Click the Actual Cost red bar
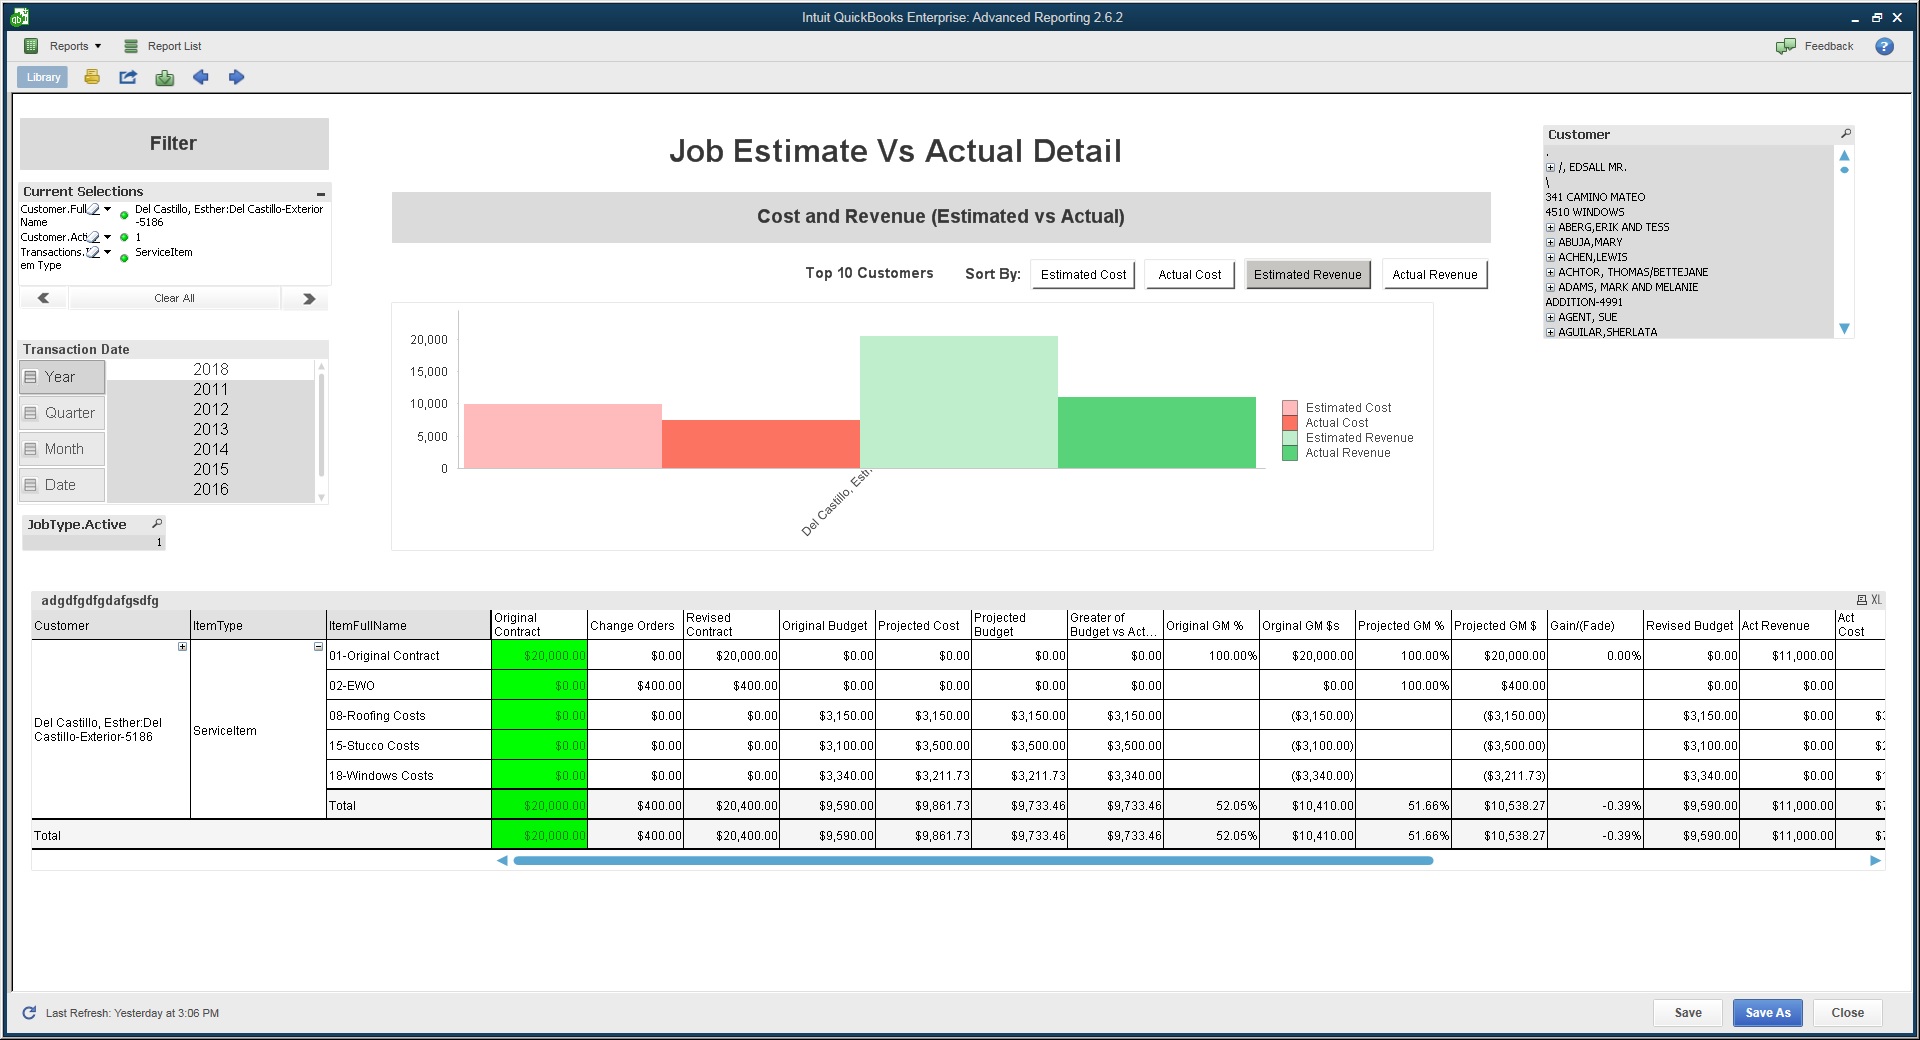 [x=761, y=444]
